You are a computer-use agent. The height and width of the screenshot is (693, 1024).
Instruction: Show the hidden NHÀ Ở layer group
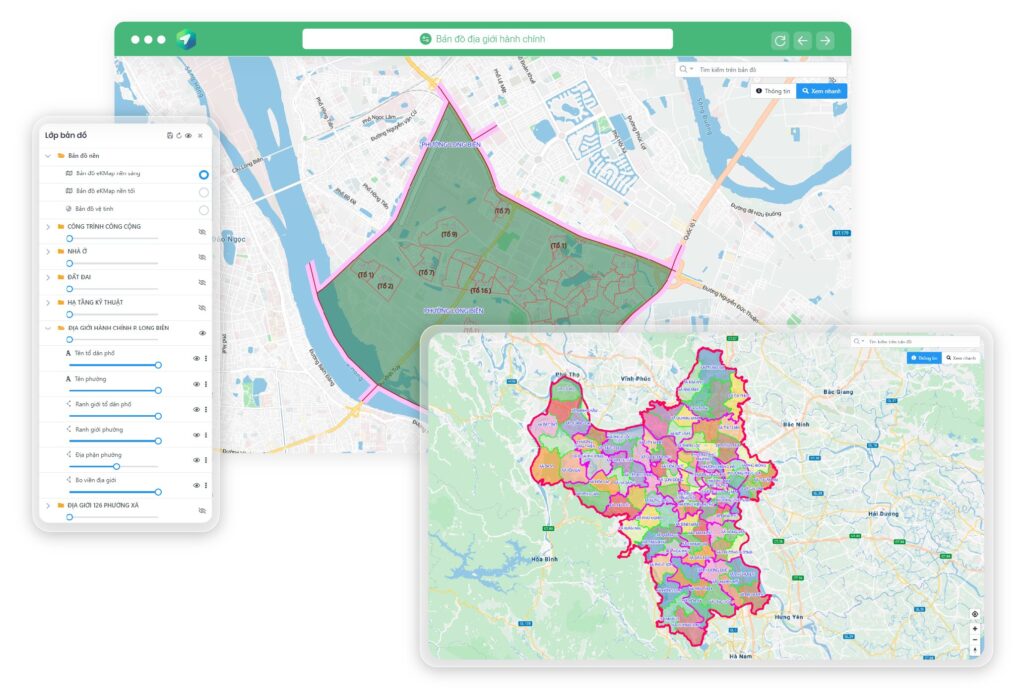click(202, 257)
